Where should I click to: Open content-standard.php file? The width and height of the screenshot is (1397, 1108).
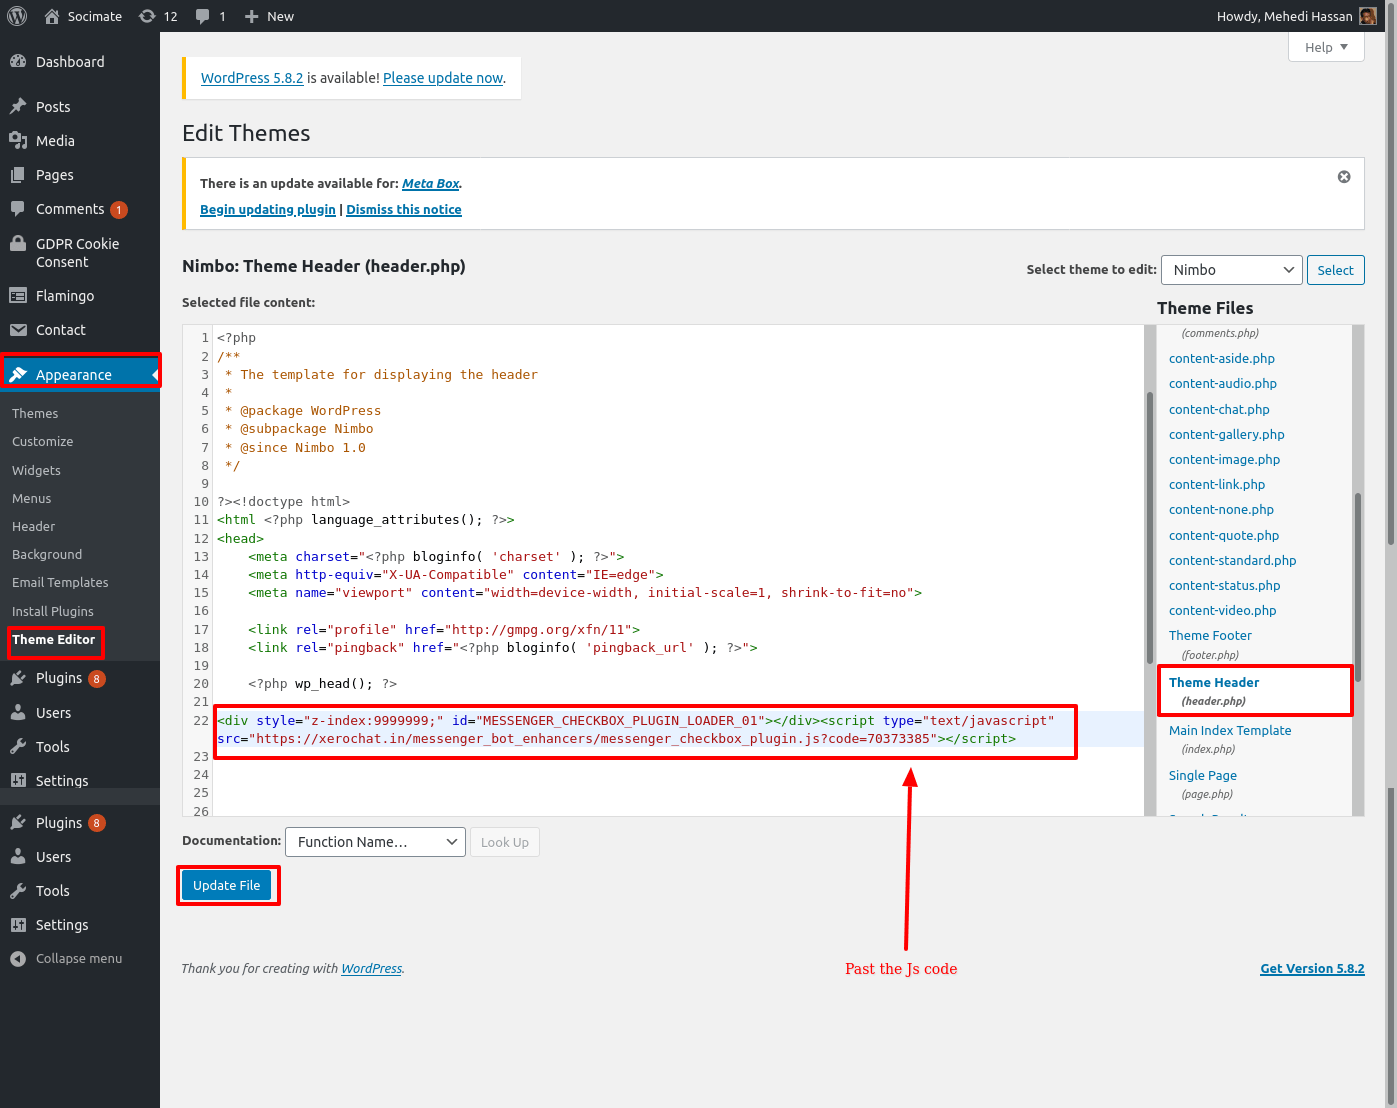point(1233,560)
